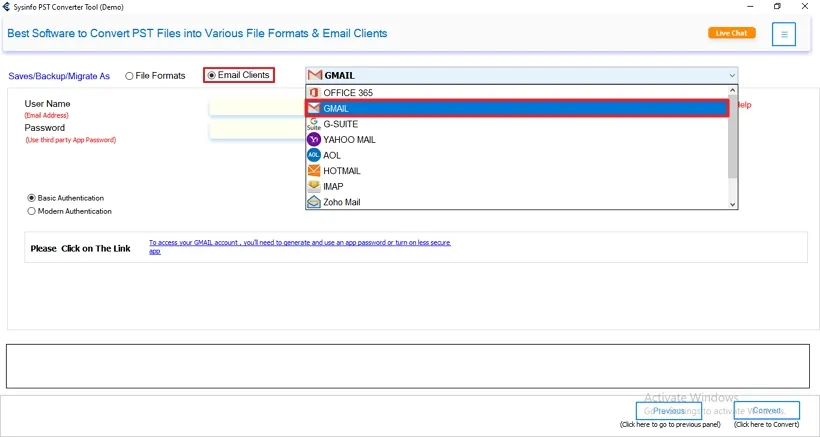This screenshot has height=437, width=820.
Task: Click the Office 365 icon in list
Action: tap(314, 93)
